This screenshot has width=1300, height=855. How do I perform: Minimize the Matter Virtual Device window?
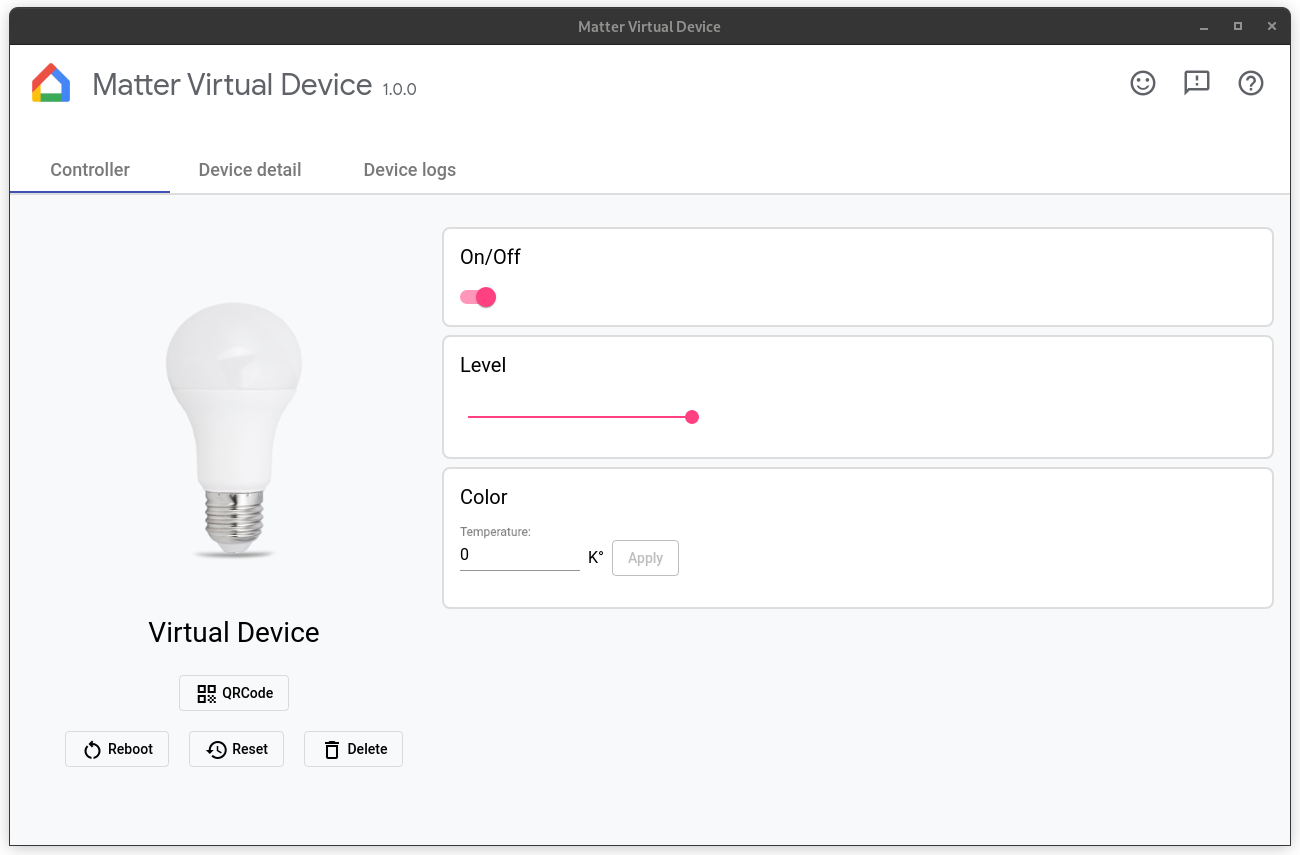[x=1203, y=26]
